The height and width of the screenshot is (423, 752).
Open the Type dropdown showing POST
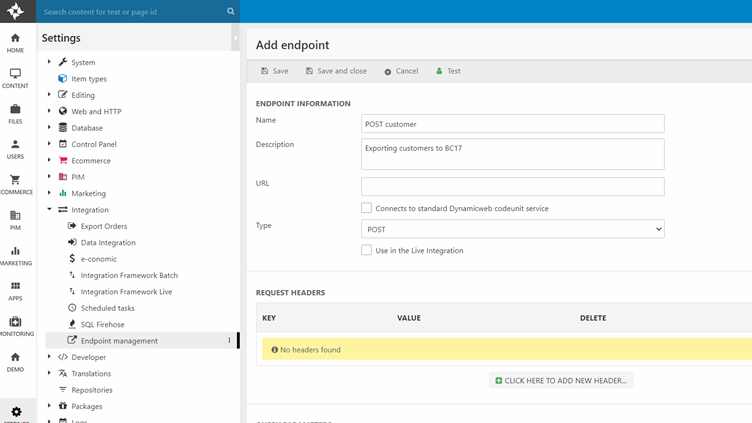(512, 229)
